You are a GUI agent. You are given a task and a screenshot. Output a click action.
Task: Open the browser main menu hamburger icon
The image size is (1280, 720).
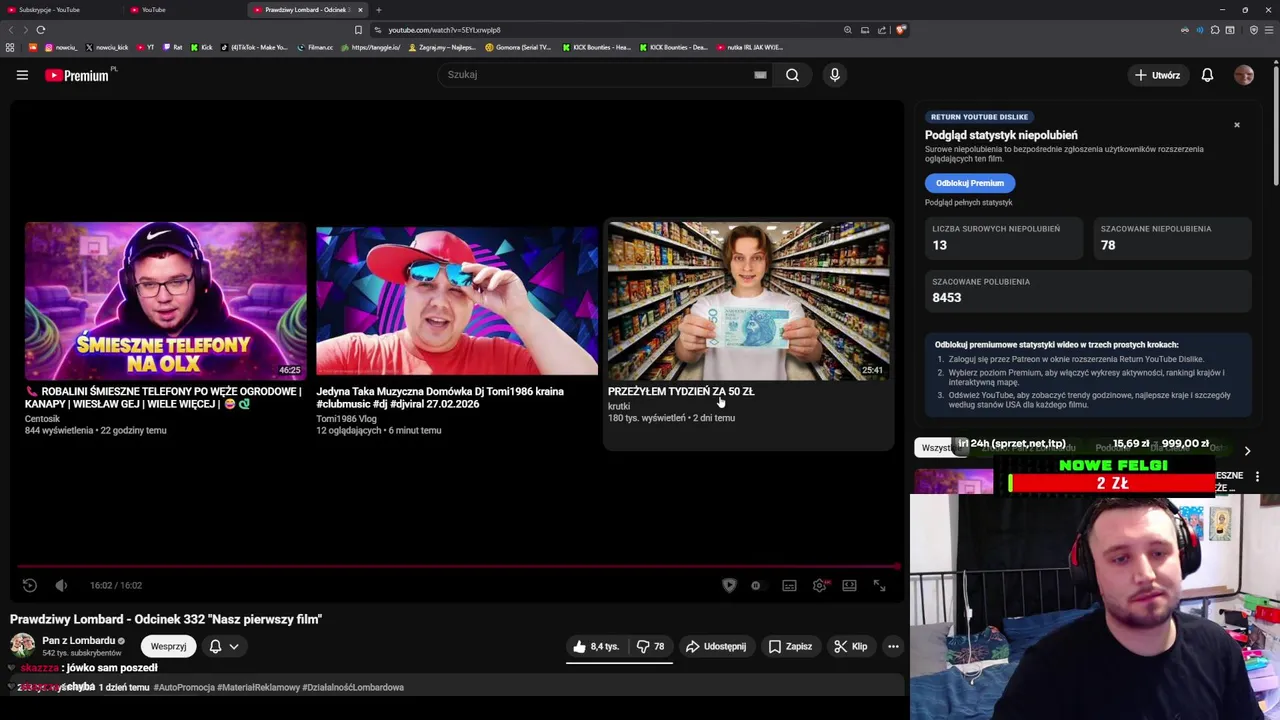pyautogui.click(x=1269, y=30)
